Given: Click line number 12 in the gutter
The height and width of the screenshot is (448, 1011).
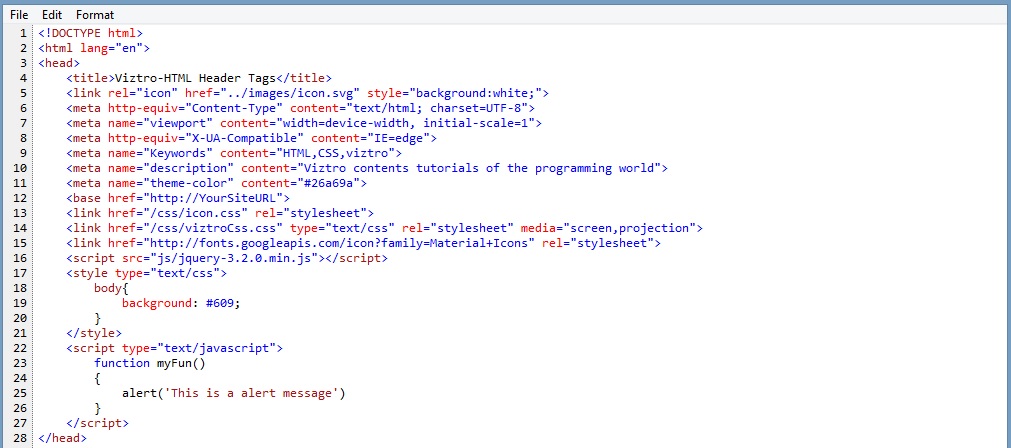Looking at the screenshot, I should tap(20, 198).
